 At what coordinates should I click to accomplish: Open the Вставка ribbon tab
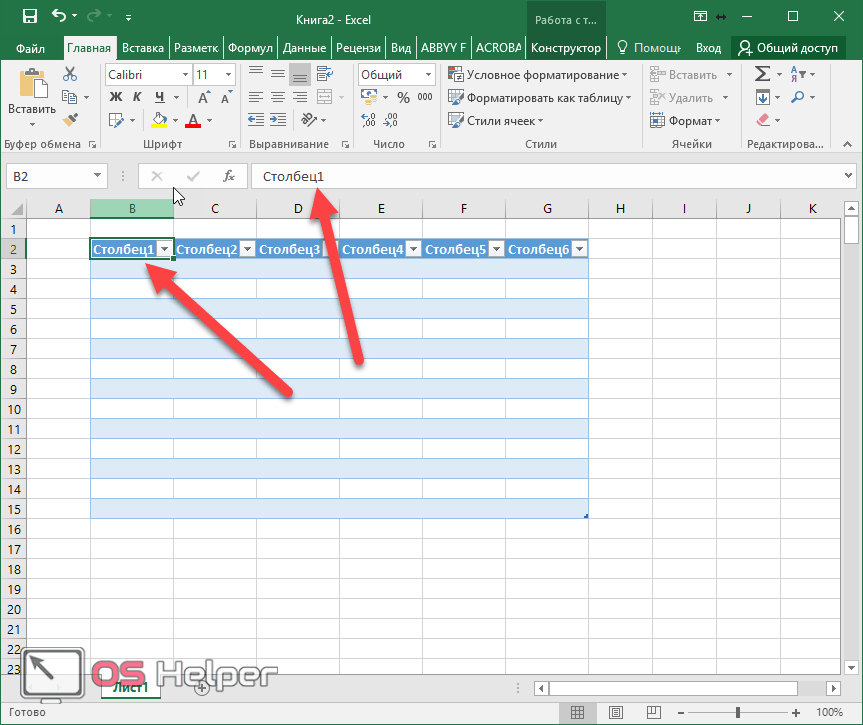(143, 47)
